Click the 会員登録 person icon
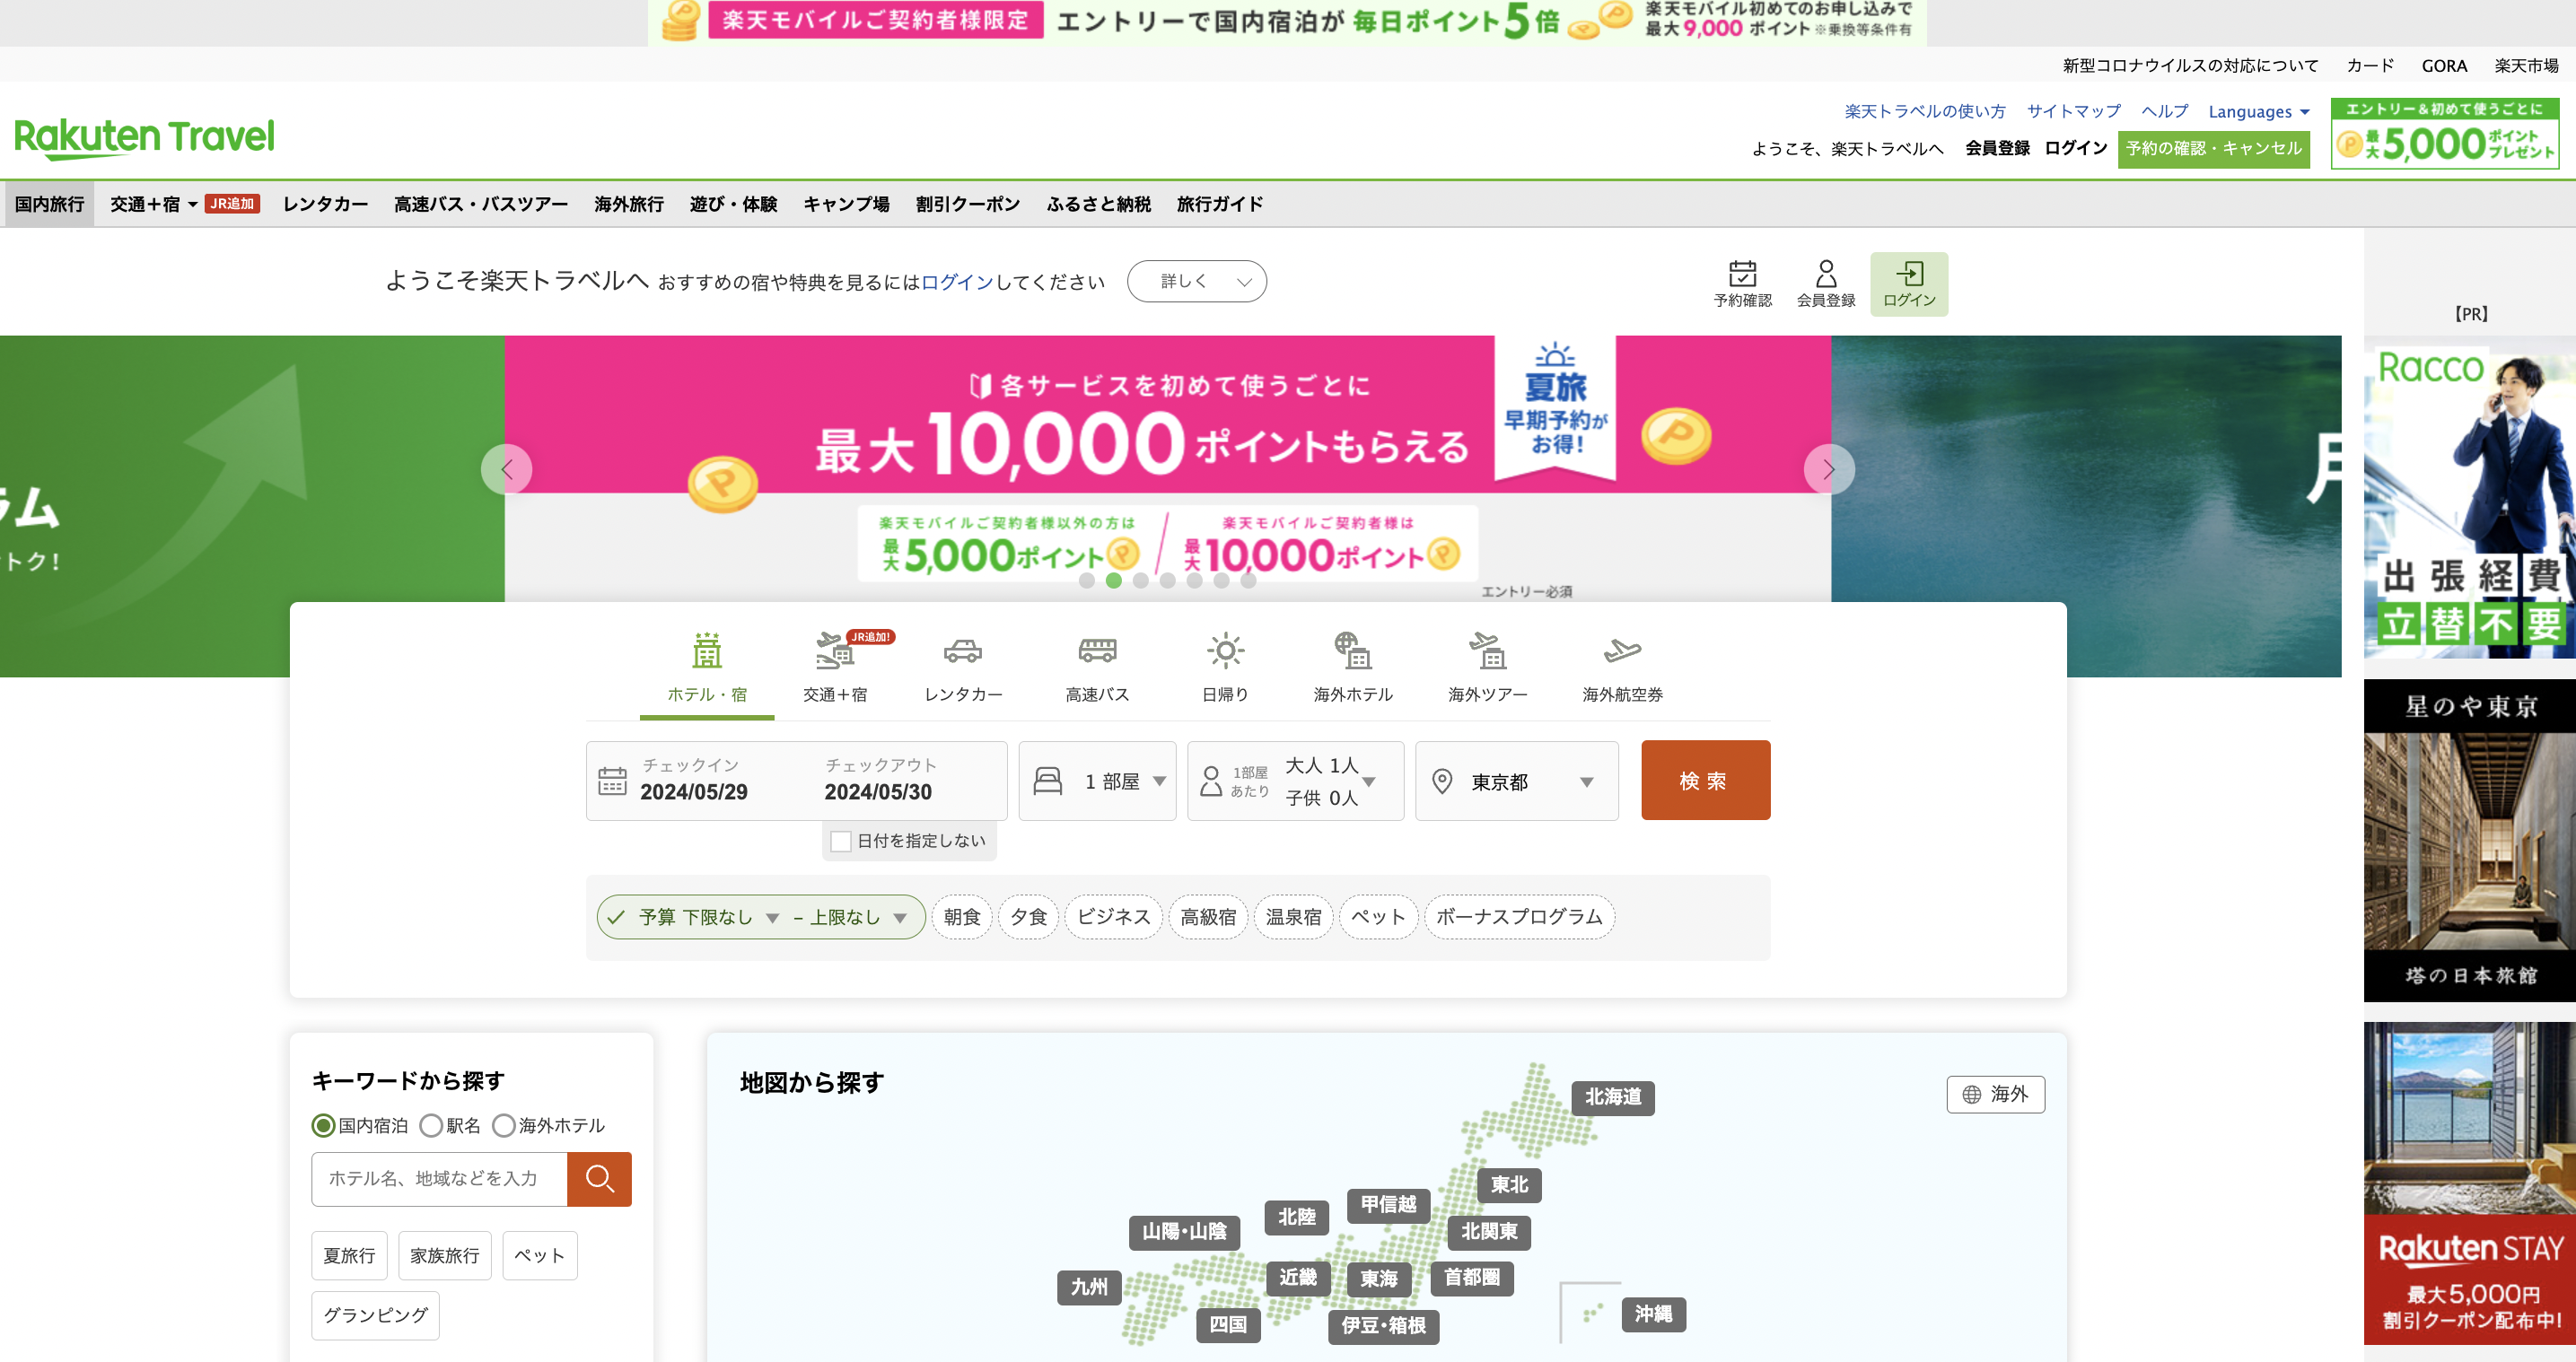 click(x=1825, y=274)
